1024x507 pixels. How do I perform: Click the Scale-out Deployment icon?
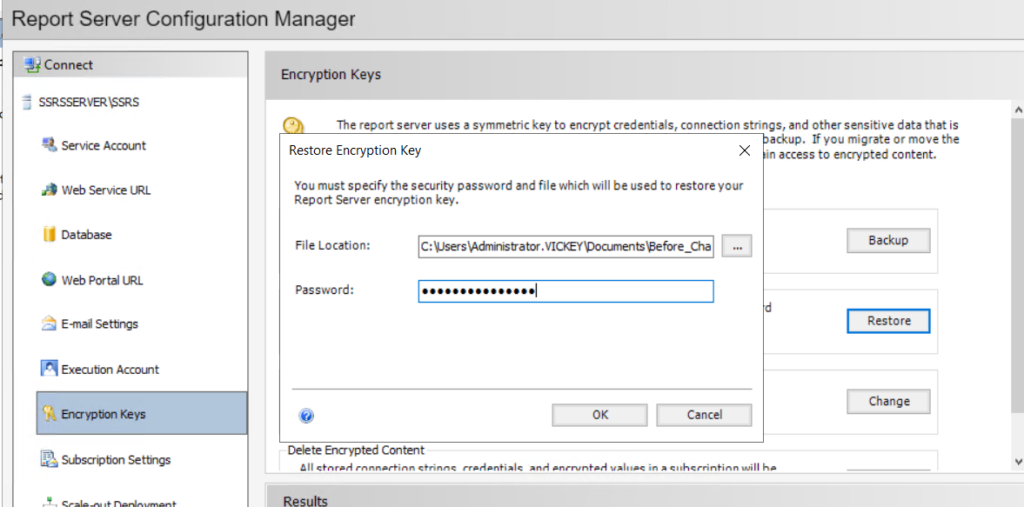click(x=49, y=502)
